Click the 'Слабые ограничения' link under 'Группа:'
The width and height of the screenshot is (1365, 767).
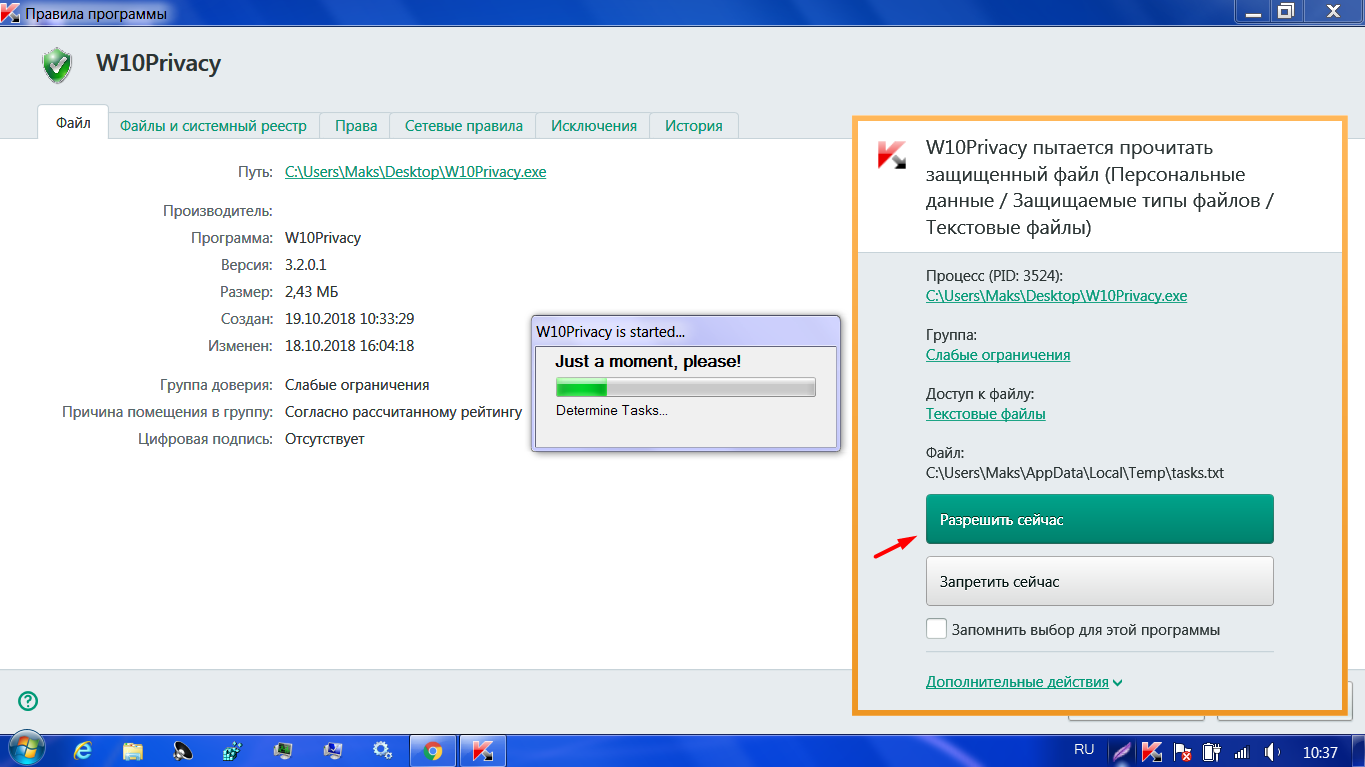[x=998, y=355]
